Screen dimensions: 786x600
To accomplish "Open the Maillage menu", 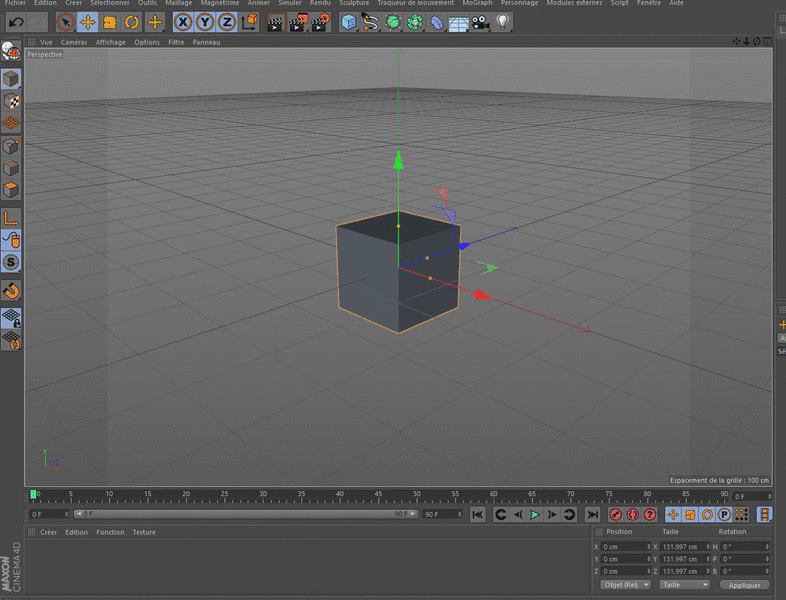I will pos(179,3).
